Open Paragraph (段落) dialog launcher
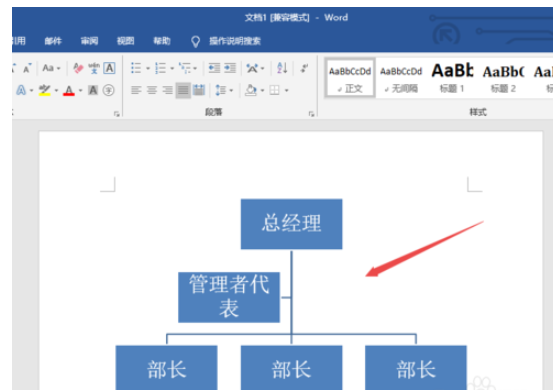The width and height of the screenshot is (553, 390). click(x=311, y=114)
